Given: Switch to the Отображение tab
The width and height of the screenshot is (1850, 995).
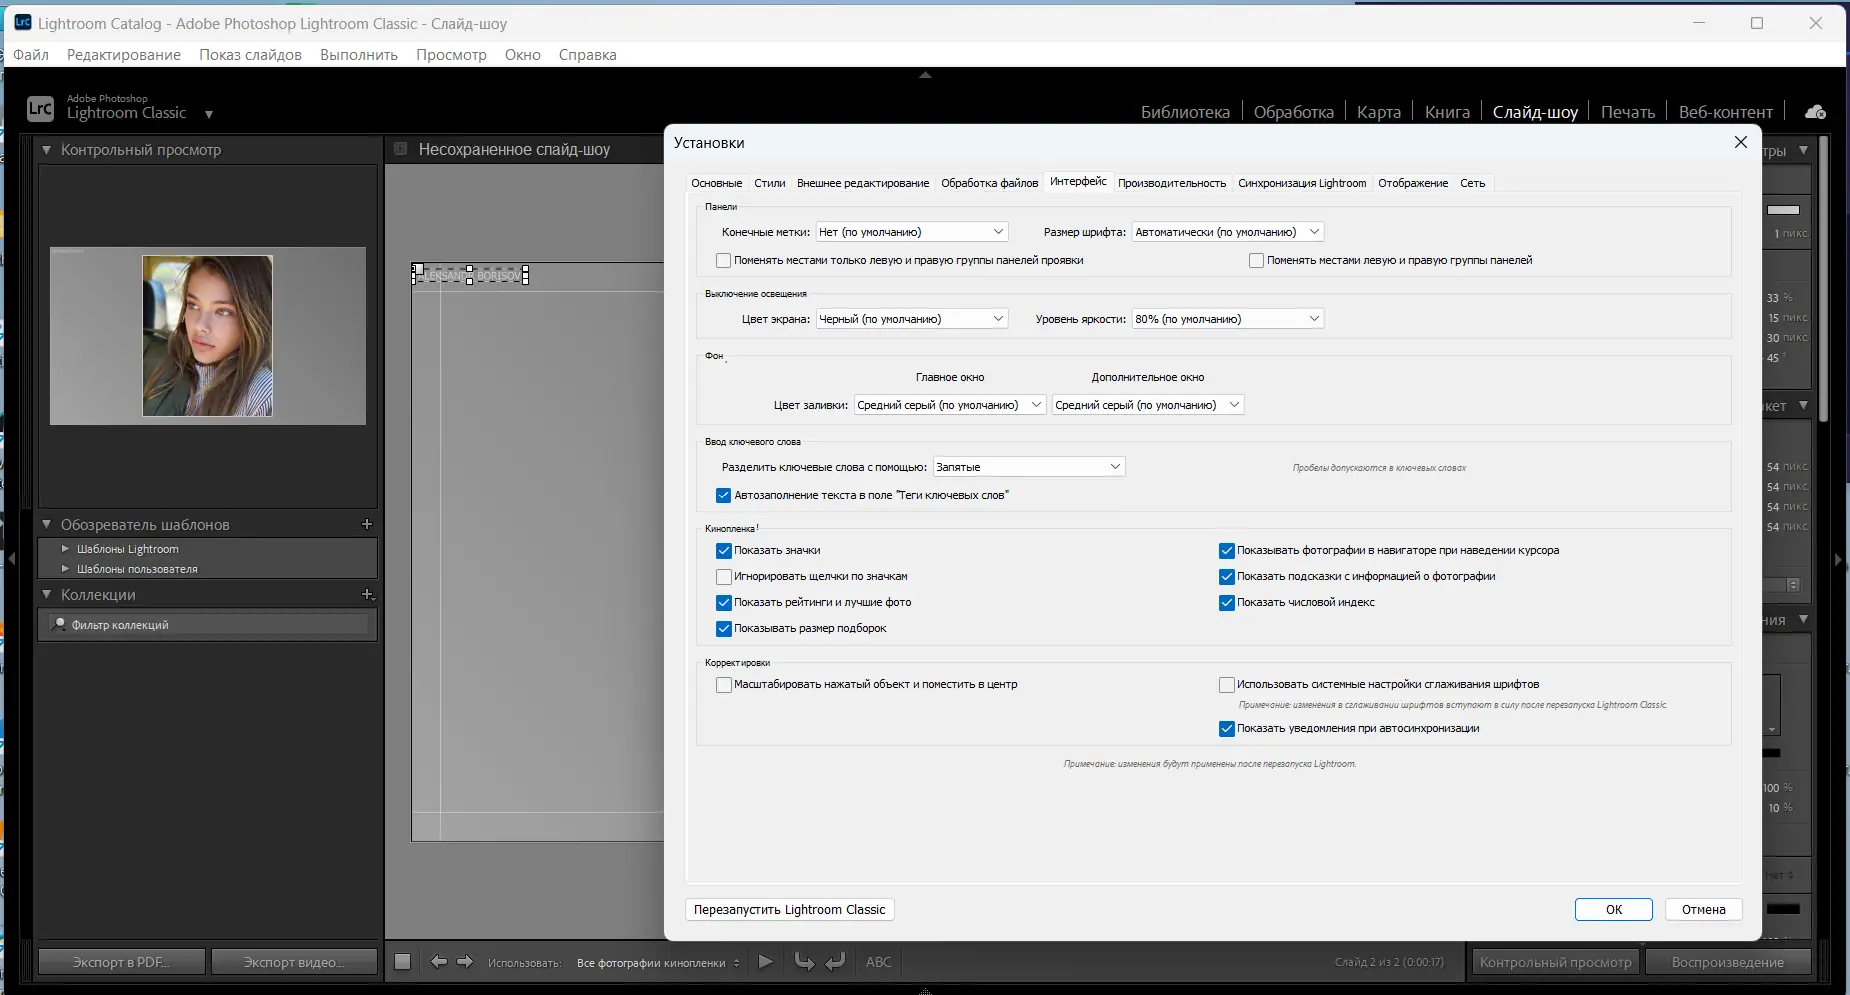Looking at the screenshot, I should pyautogui.click(x=1413, y=183).
